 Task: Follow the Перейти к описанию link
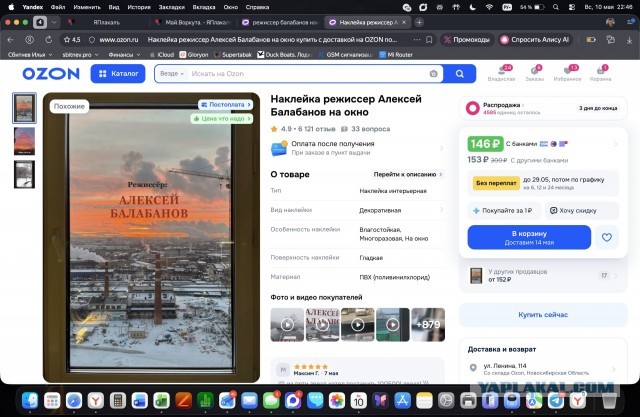click(408, 174)
